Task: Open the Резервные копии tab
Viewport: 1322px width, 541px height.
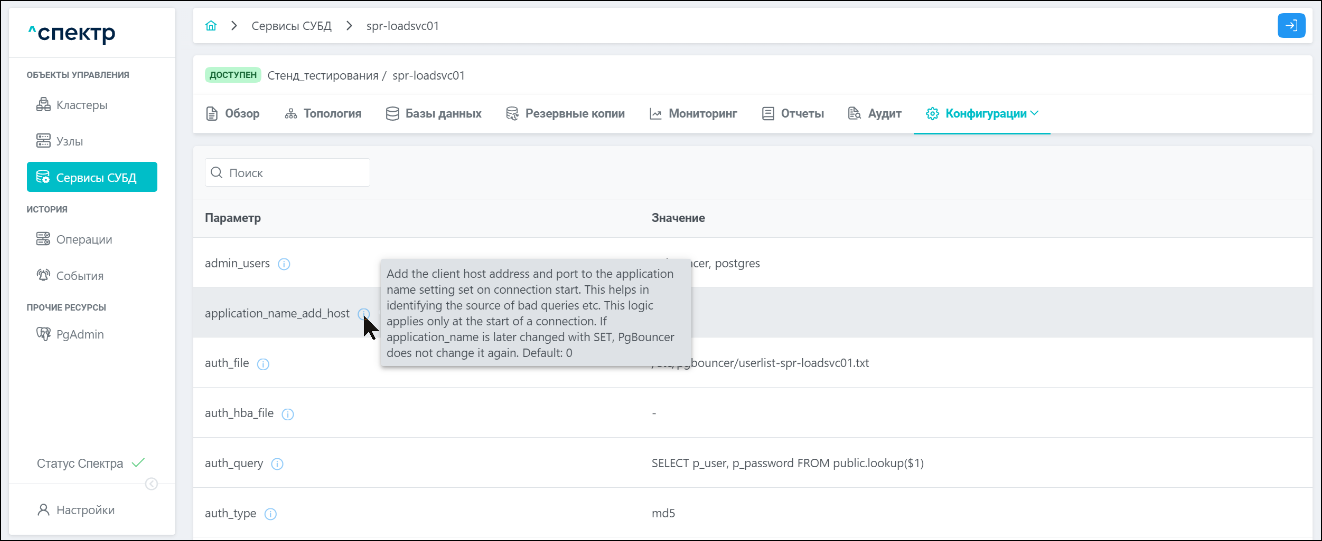Action: coord(565,114)
